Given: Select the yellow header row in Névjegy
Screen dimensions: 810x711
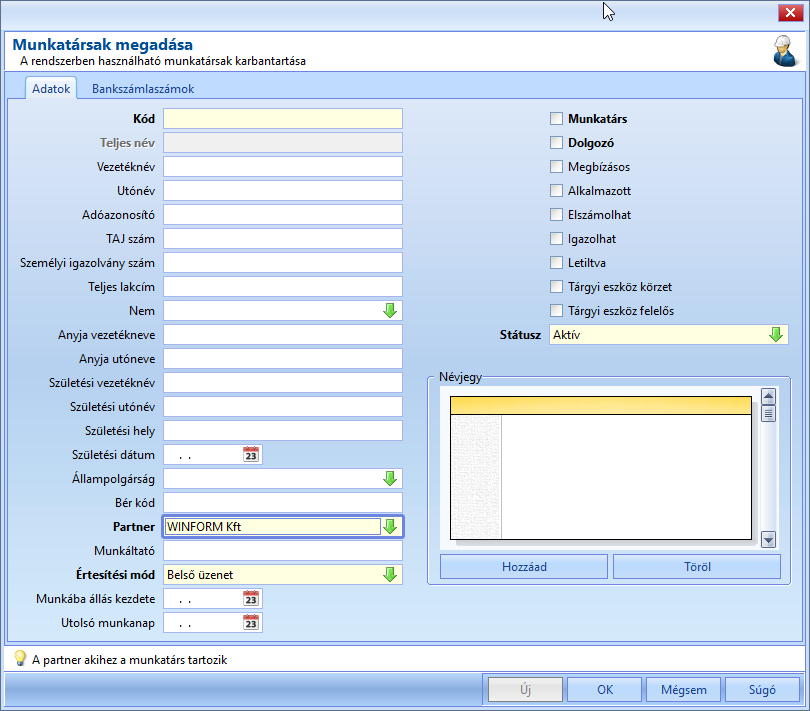Looking at the screenshot, I should point(601,405).
